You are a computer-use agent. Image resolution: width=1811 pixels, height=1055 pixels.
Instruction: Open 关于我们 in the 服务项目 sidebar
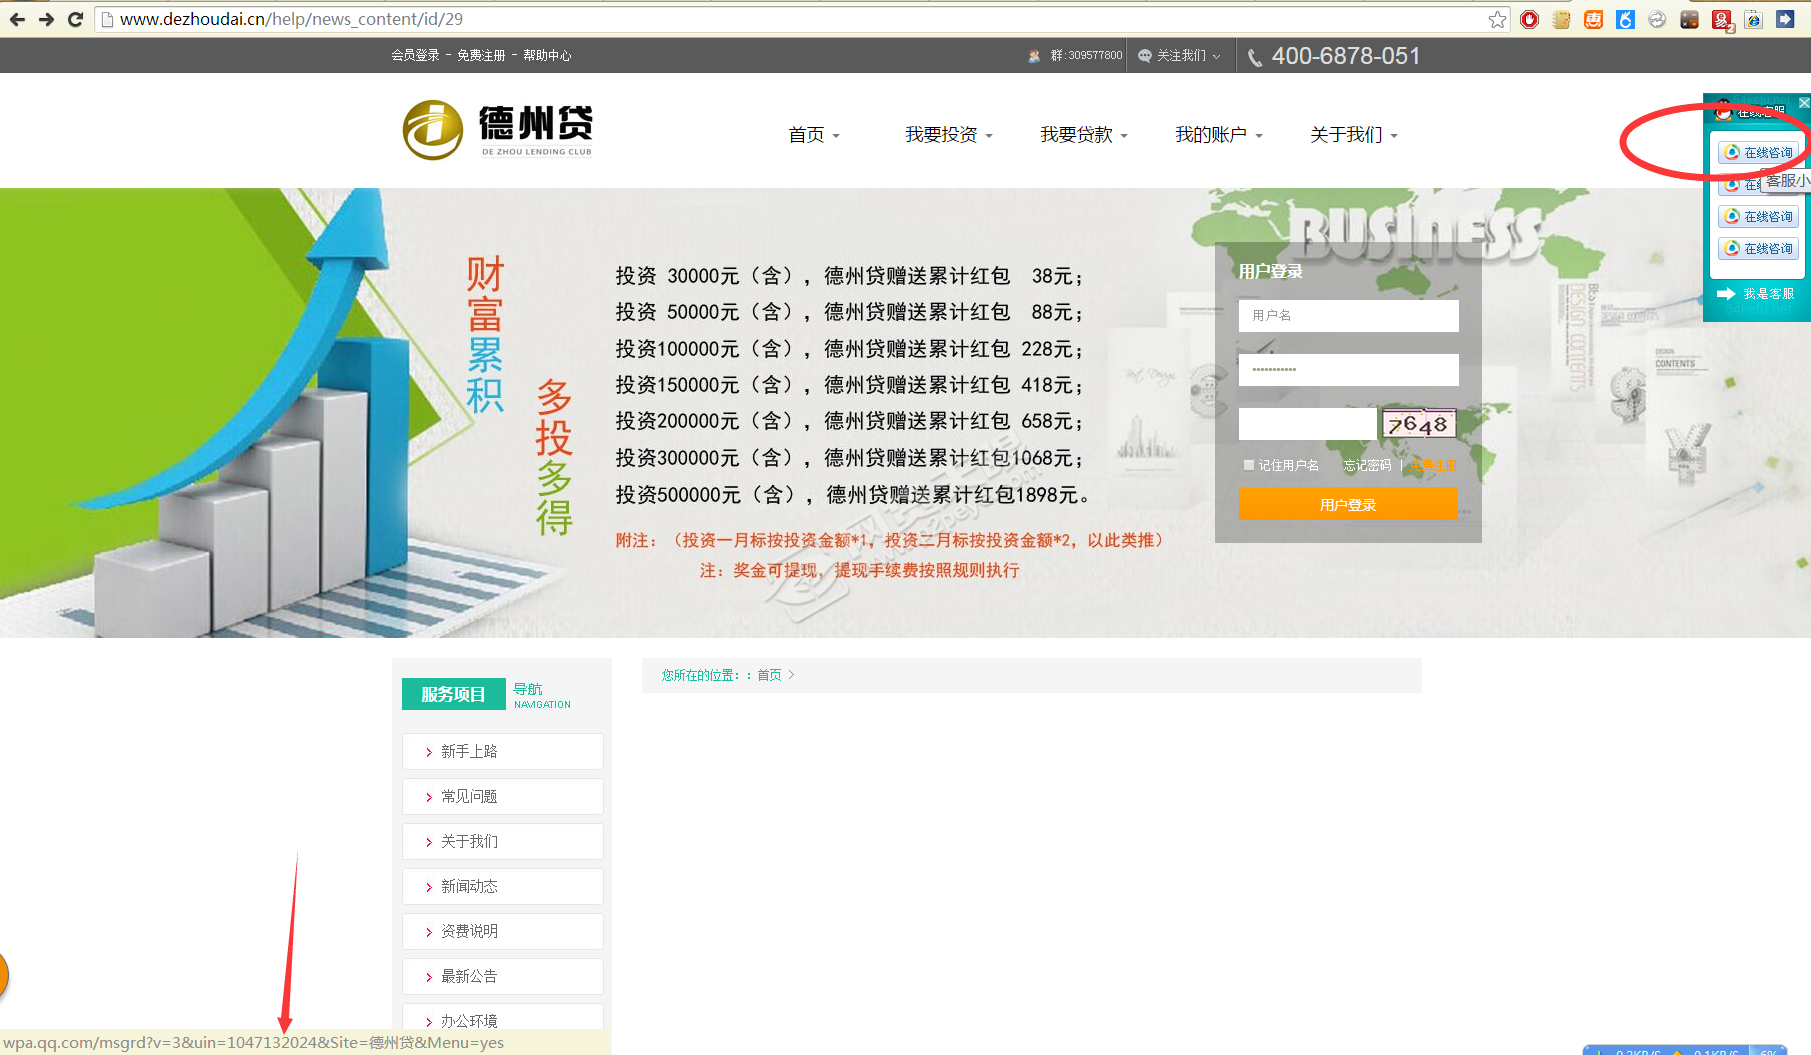coord(503,841)
